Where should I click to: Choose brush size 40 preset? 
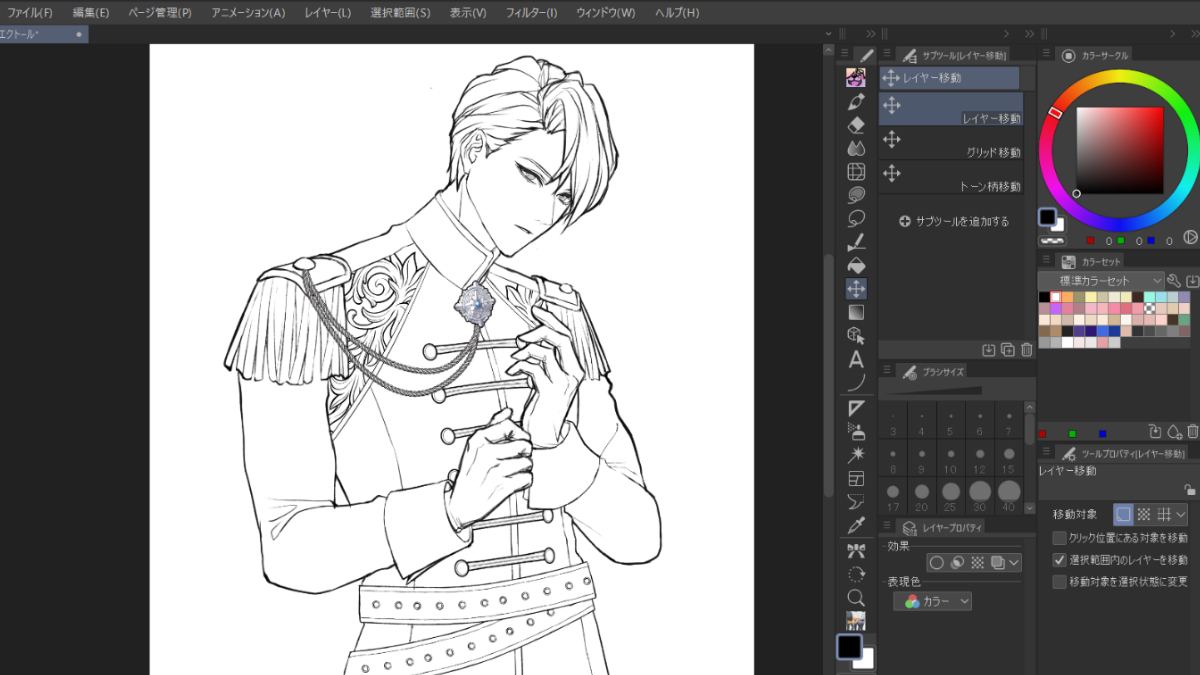(x=1008, y=496)
